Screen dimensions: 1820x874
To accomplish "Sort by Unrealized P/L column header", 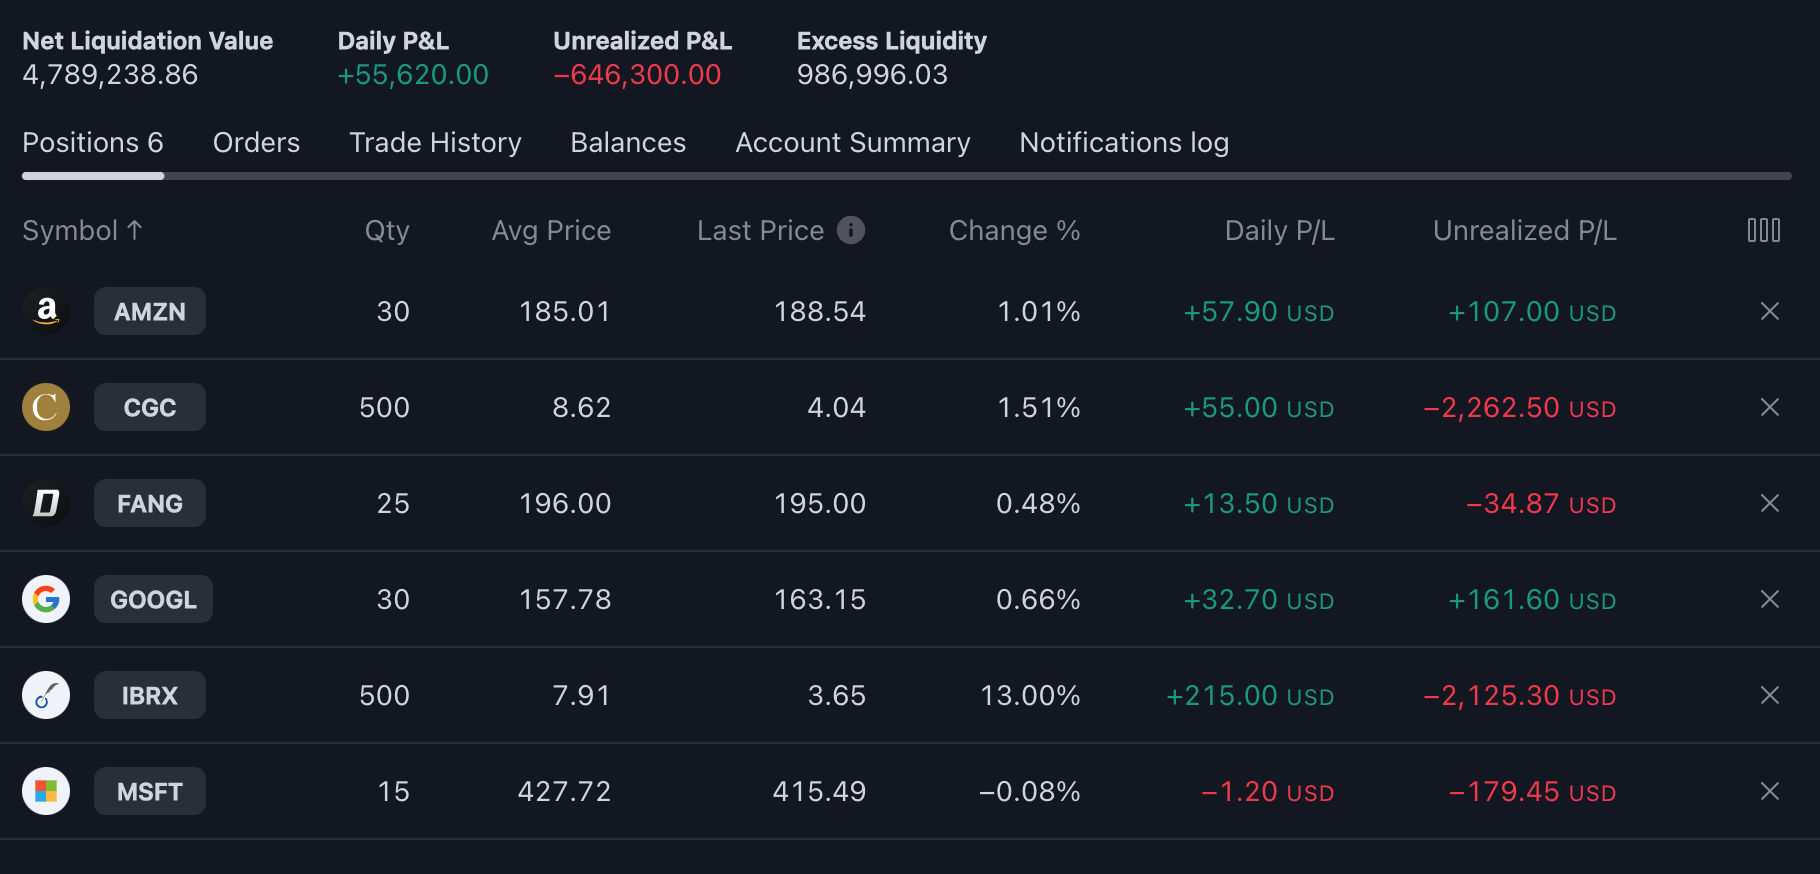I will click(x=1524, y=231).
